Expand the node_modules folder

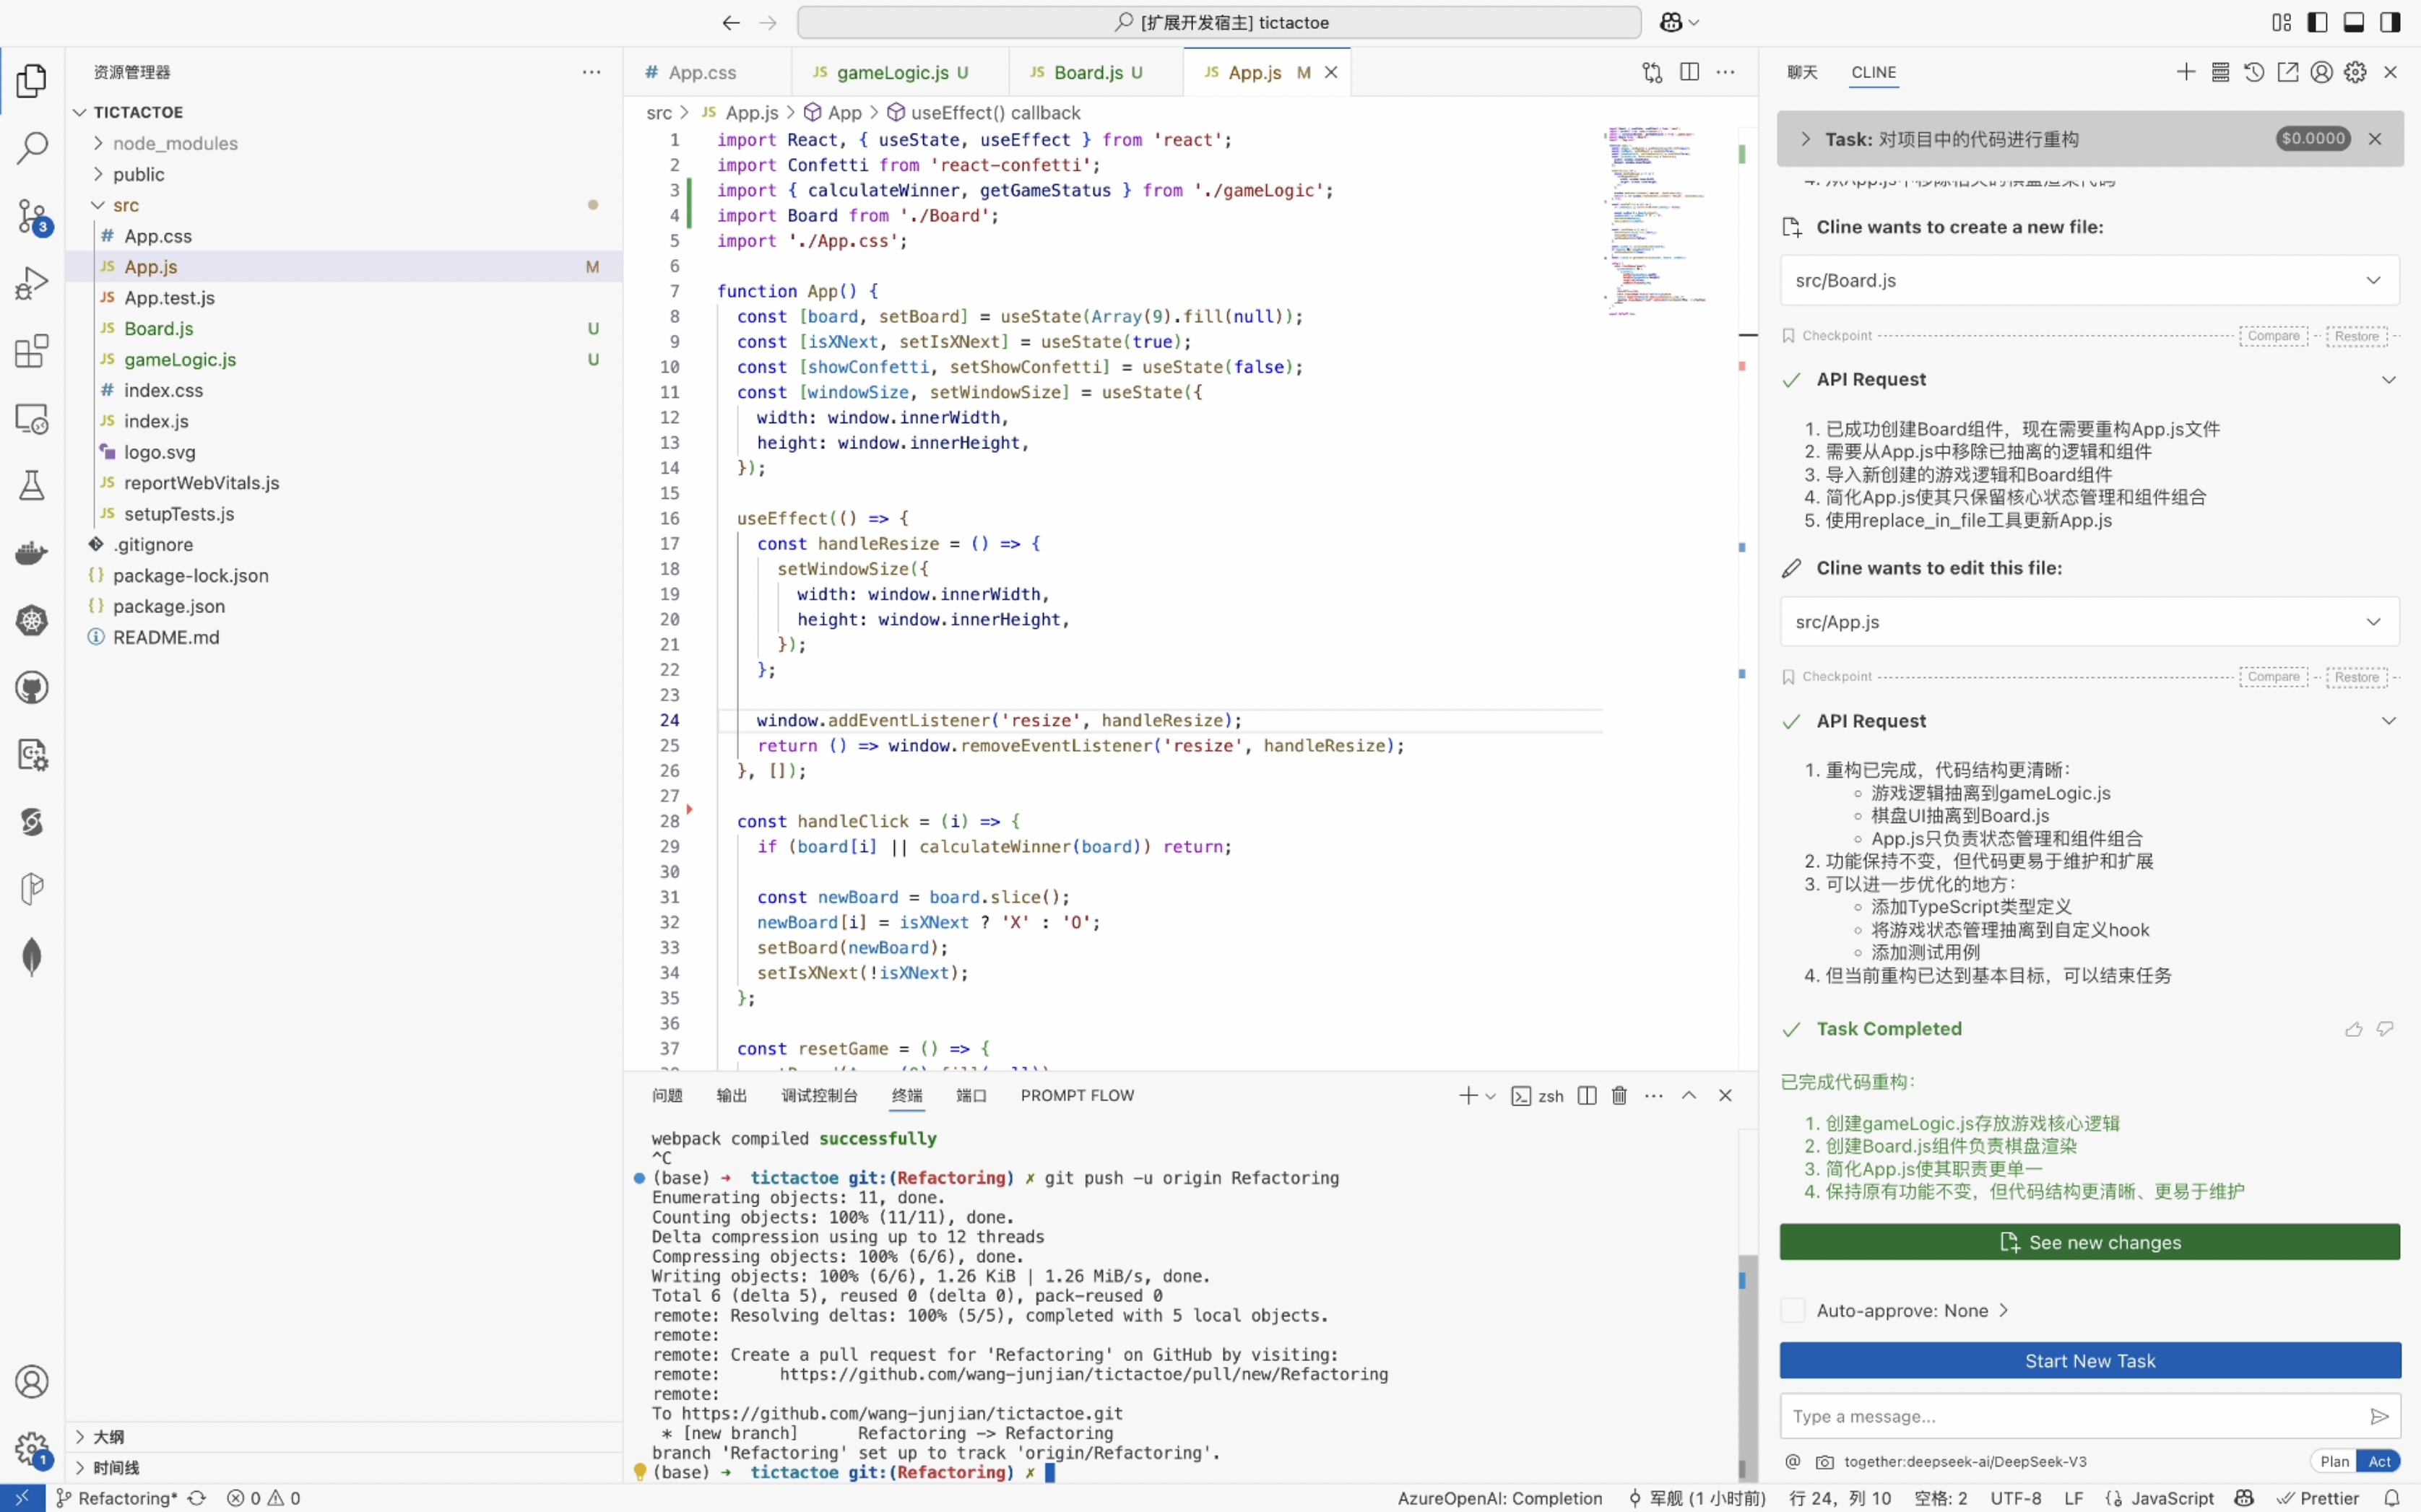coord(175,143)
